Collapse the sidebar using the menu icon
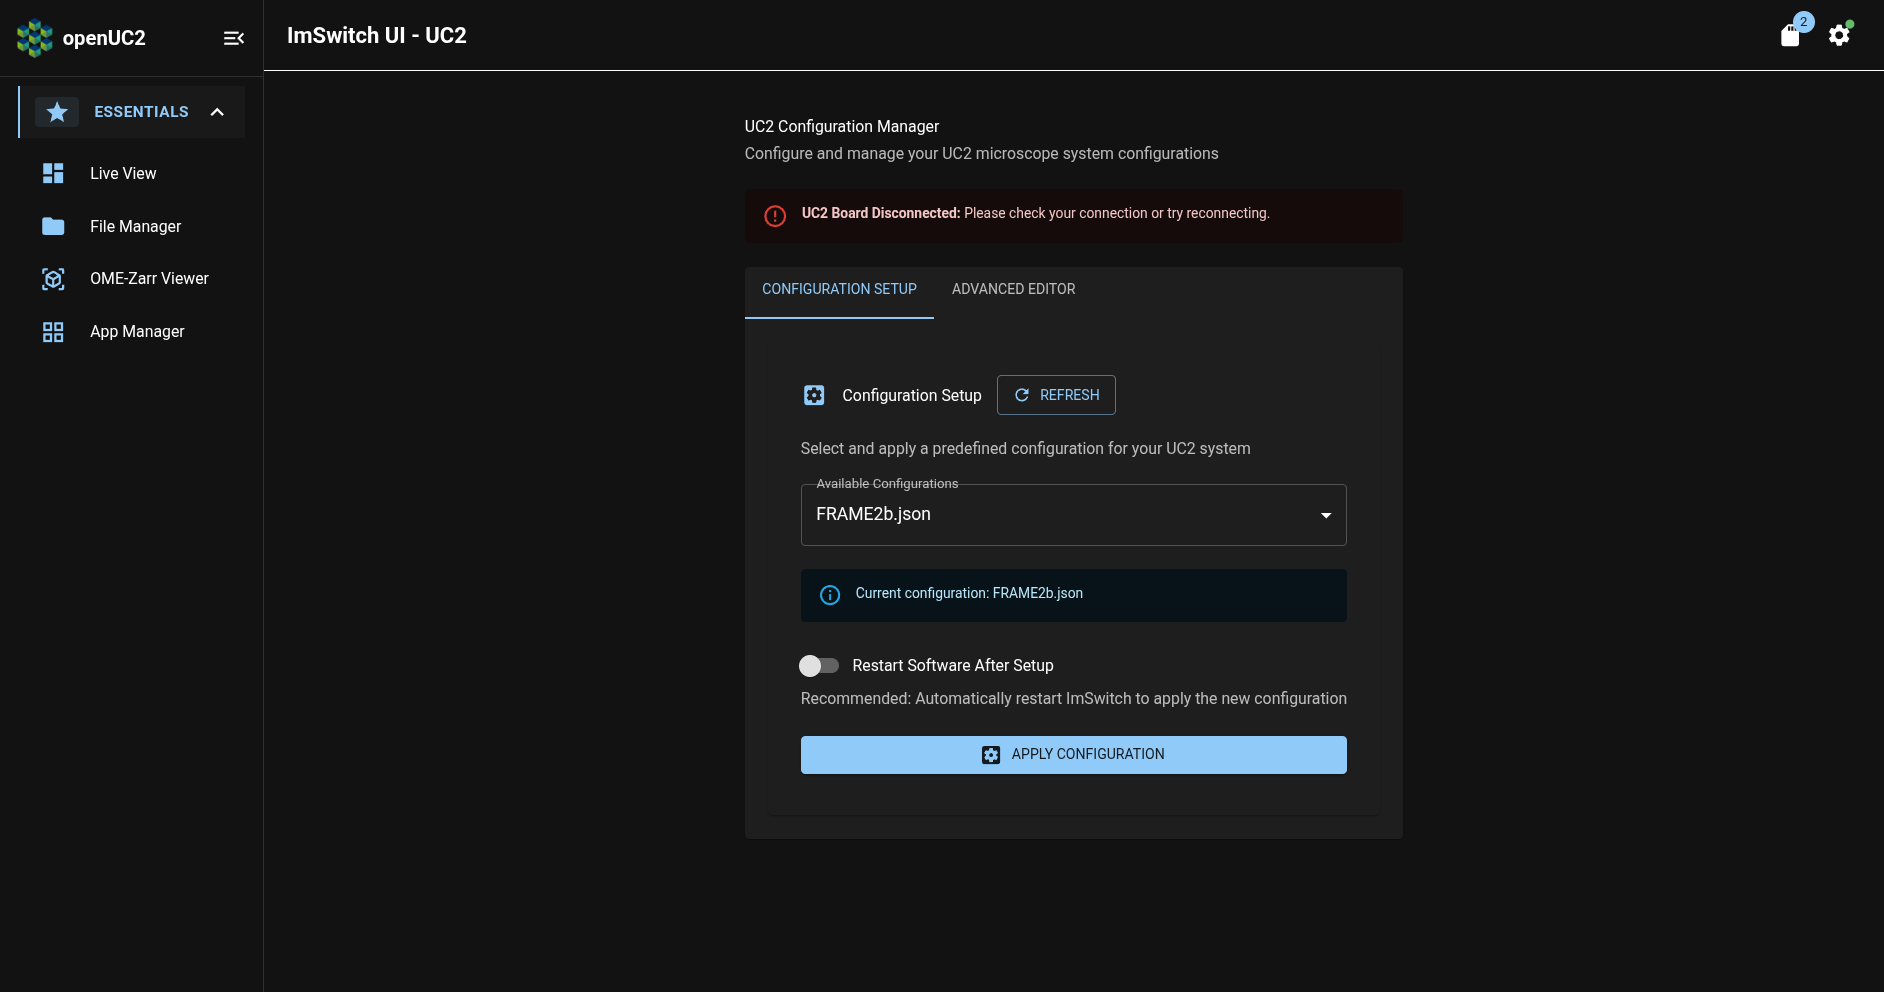Image resolution: width=1884 pixels, height=992 pixels. pos(234,37)
